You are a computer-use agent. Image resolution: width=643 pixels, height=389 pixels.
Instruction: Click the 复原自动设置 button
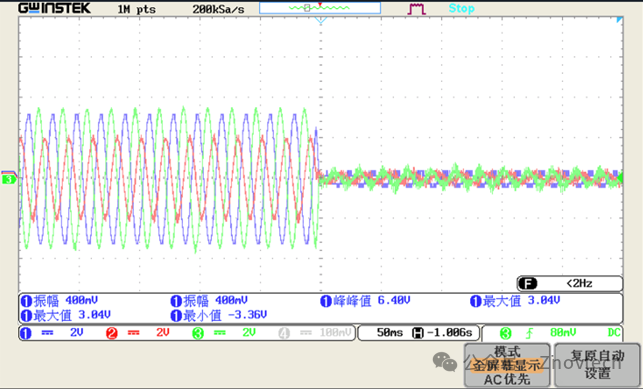coord(597,364)
